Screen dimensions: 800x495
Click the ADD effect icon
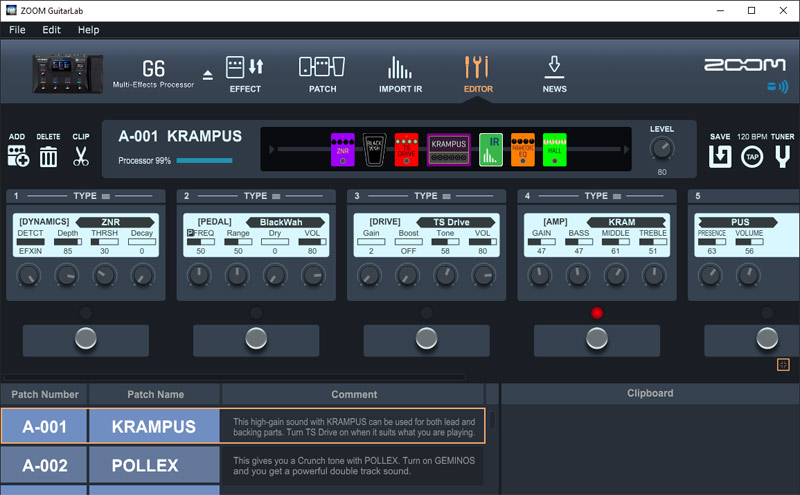(18, 156)
